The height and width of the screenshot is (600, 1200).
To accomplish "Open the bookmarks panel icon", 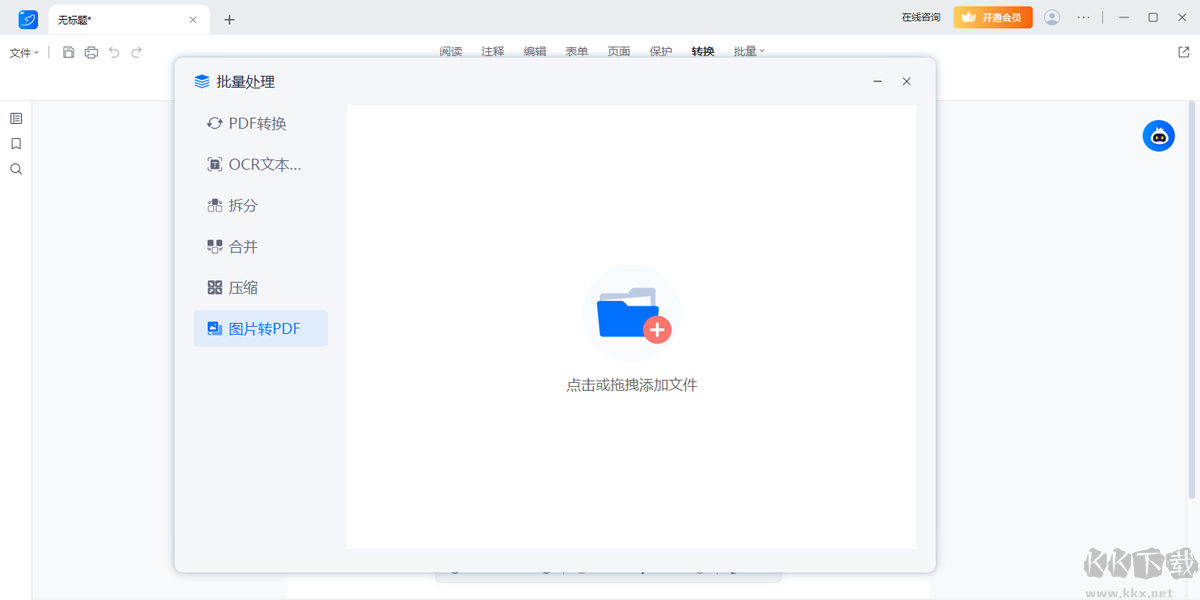I will point(15,143).
